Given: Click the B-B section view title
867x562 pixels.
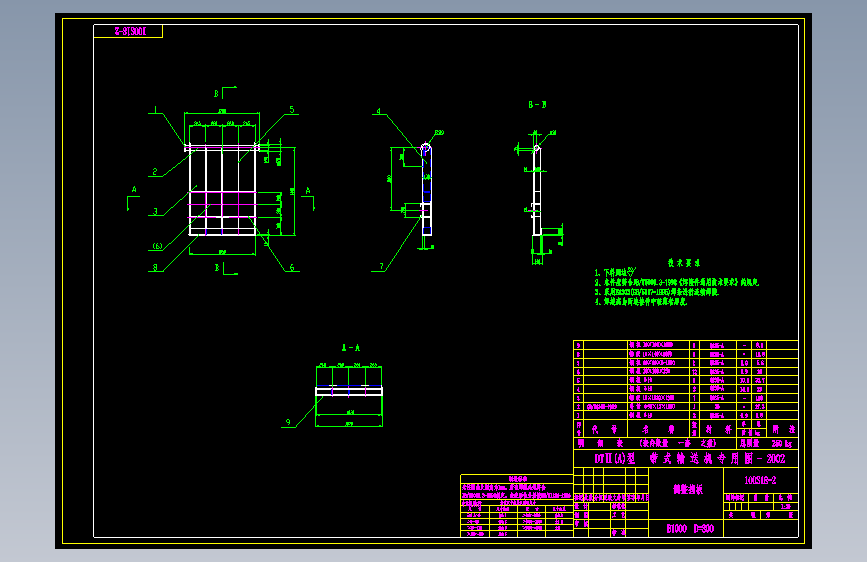Looking at the screenshot, I should [537, 105].
